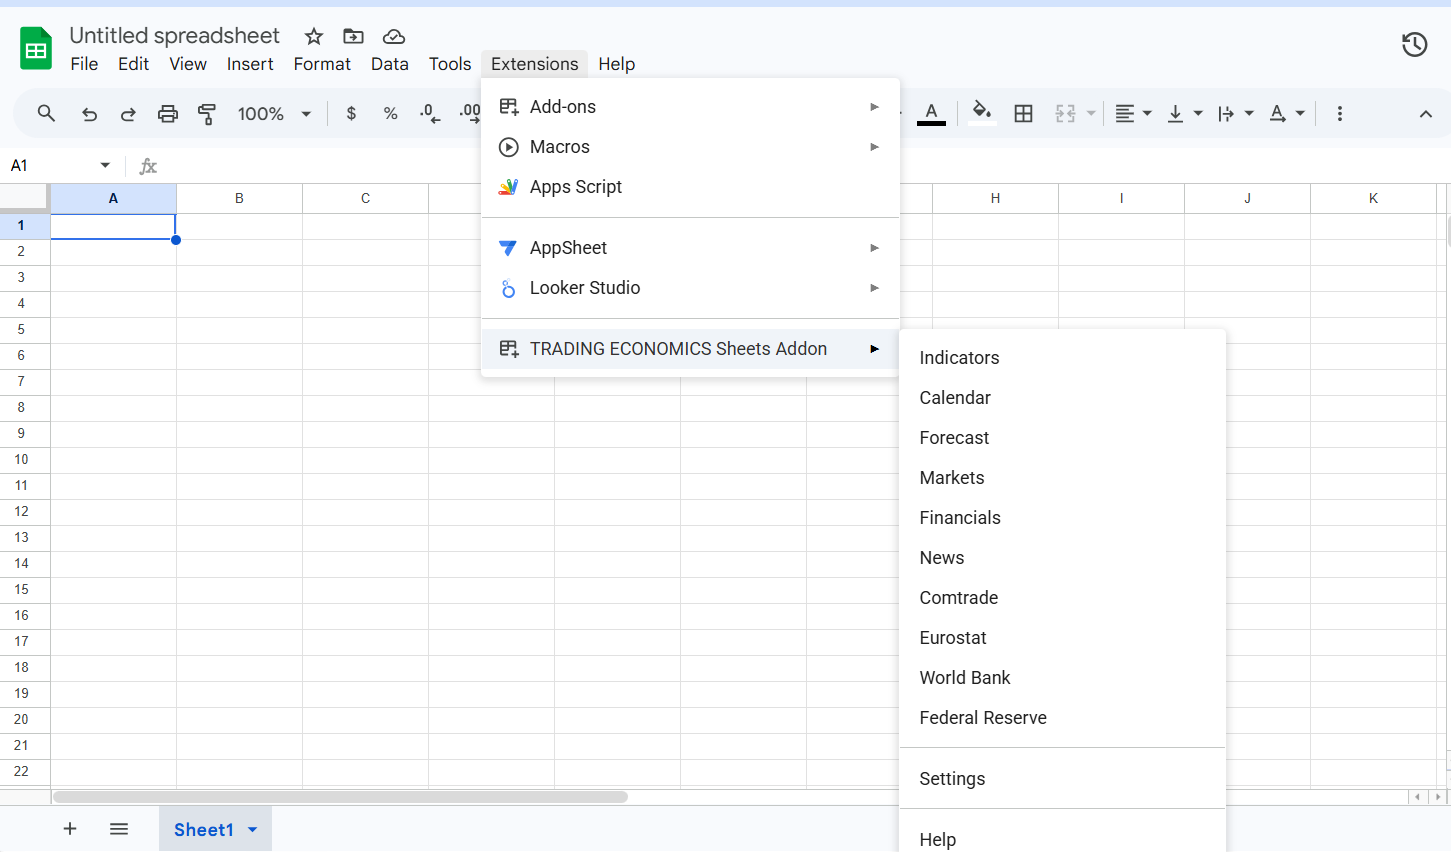This screenshot has height=852, width=1451.
Task: Format as currency dollar sign
Action: [351, 114]
